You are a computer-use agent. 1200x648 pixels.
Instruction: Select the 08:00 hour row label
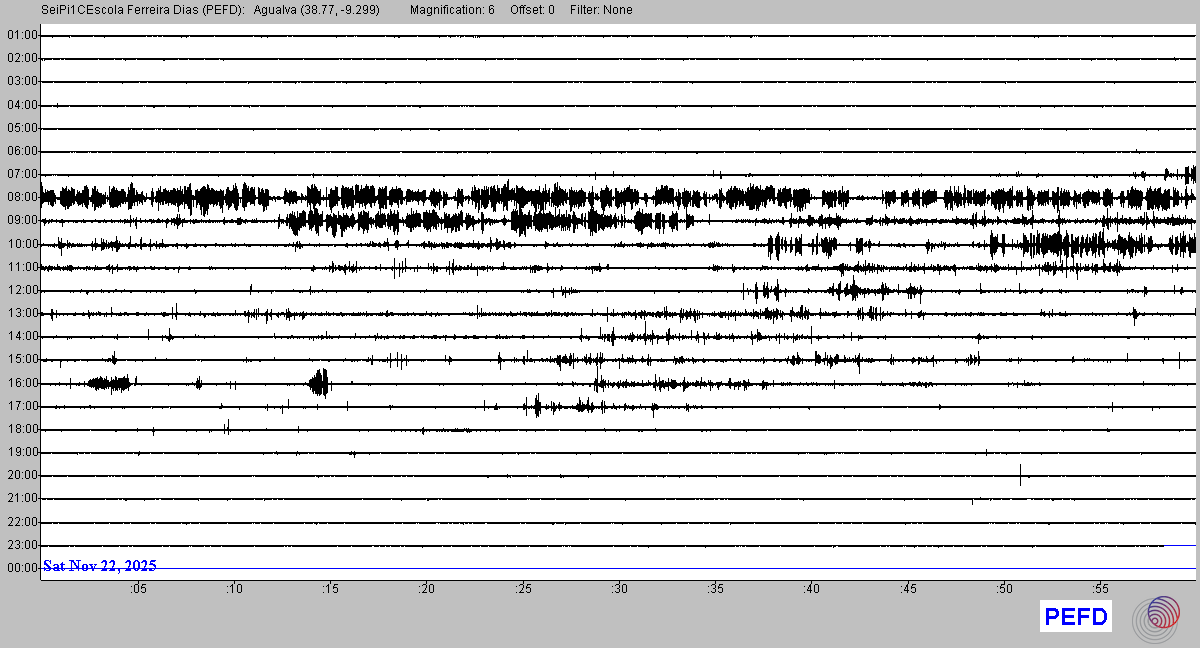pyautogui.click(x=22, y=197)
